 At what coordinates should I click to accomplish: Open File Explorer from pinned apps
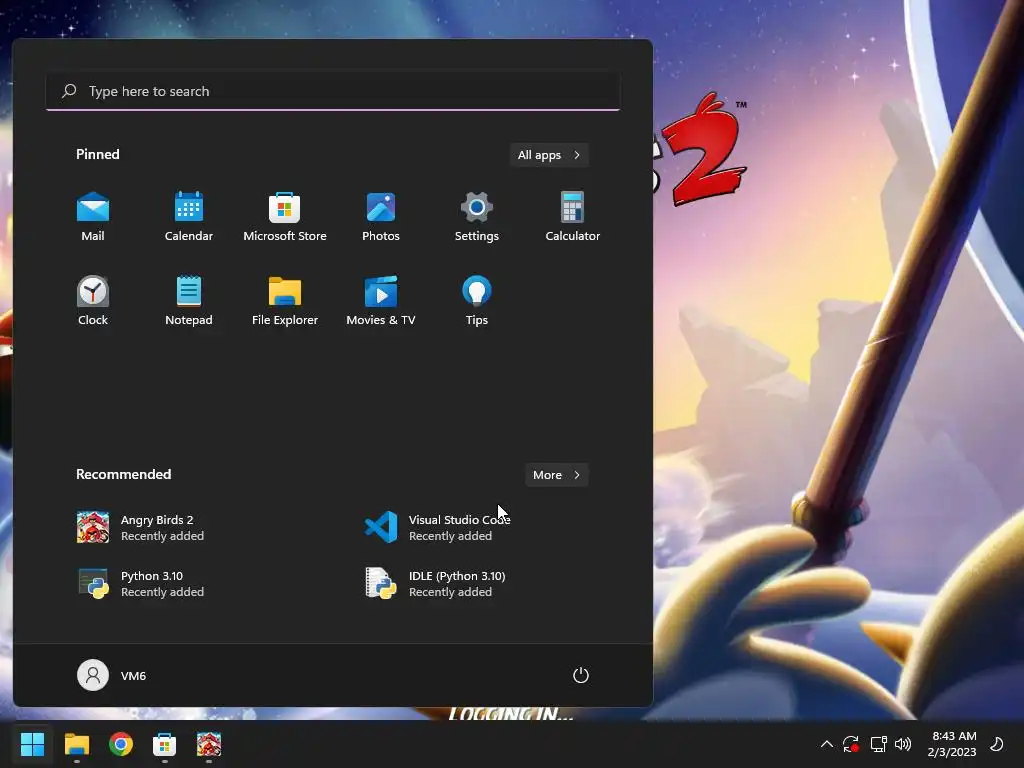click(x=285, y=301)
